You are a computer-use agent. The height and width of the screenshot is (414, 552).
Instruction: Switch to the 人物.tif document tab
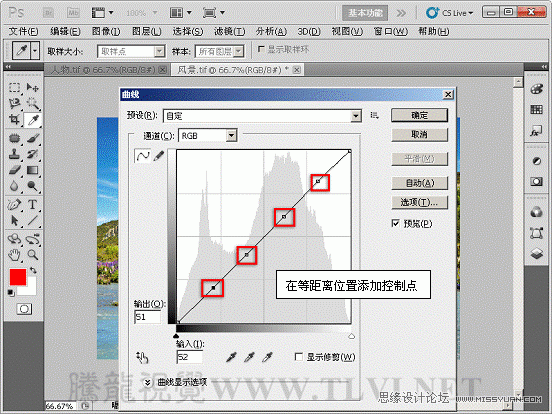pos(106,70)
